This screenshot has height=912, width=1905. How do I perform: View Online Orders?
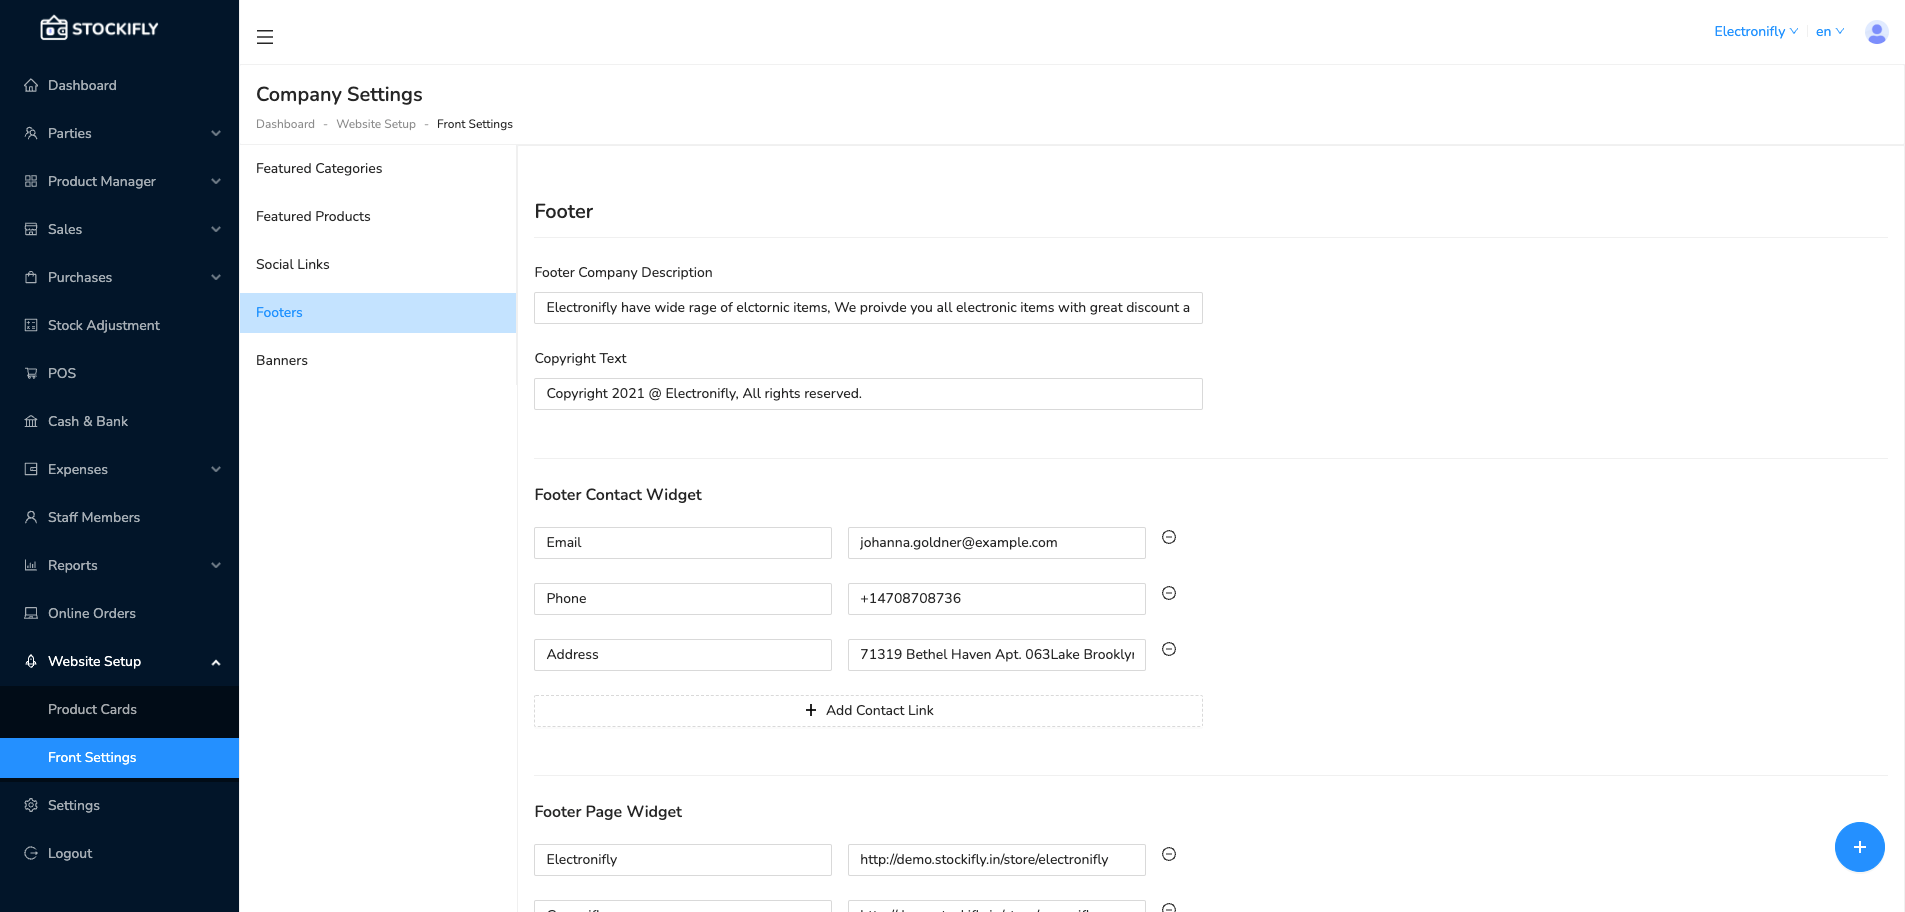(x=91, y=613)
